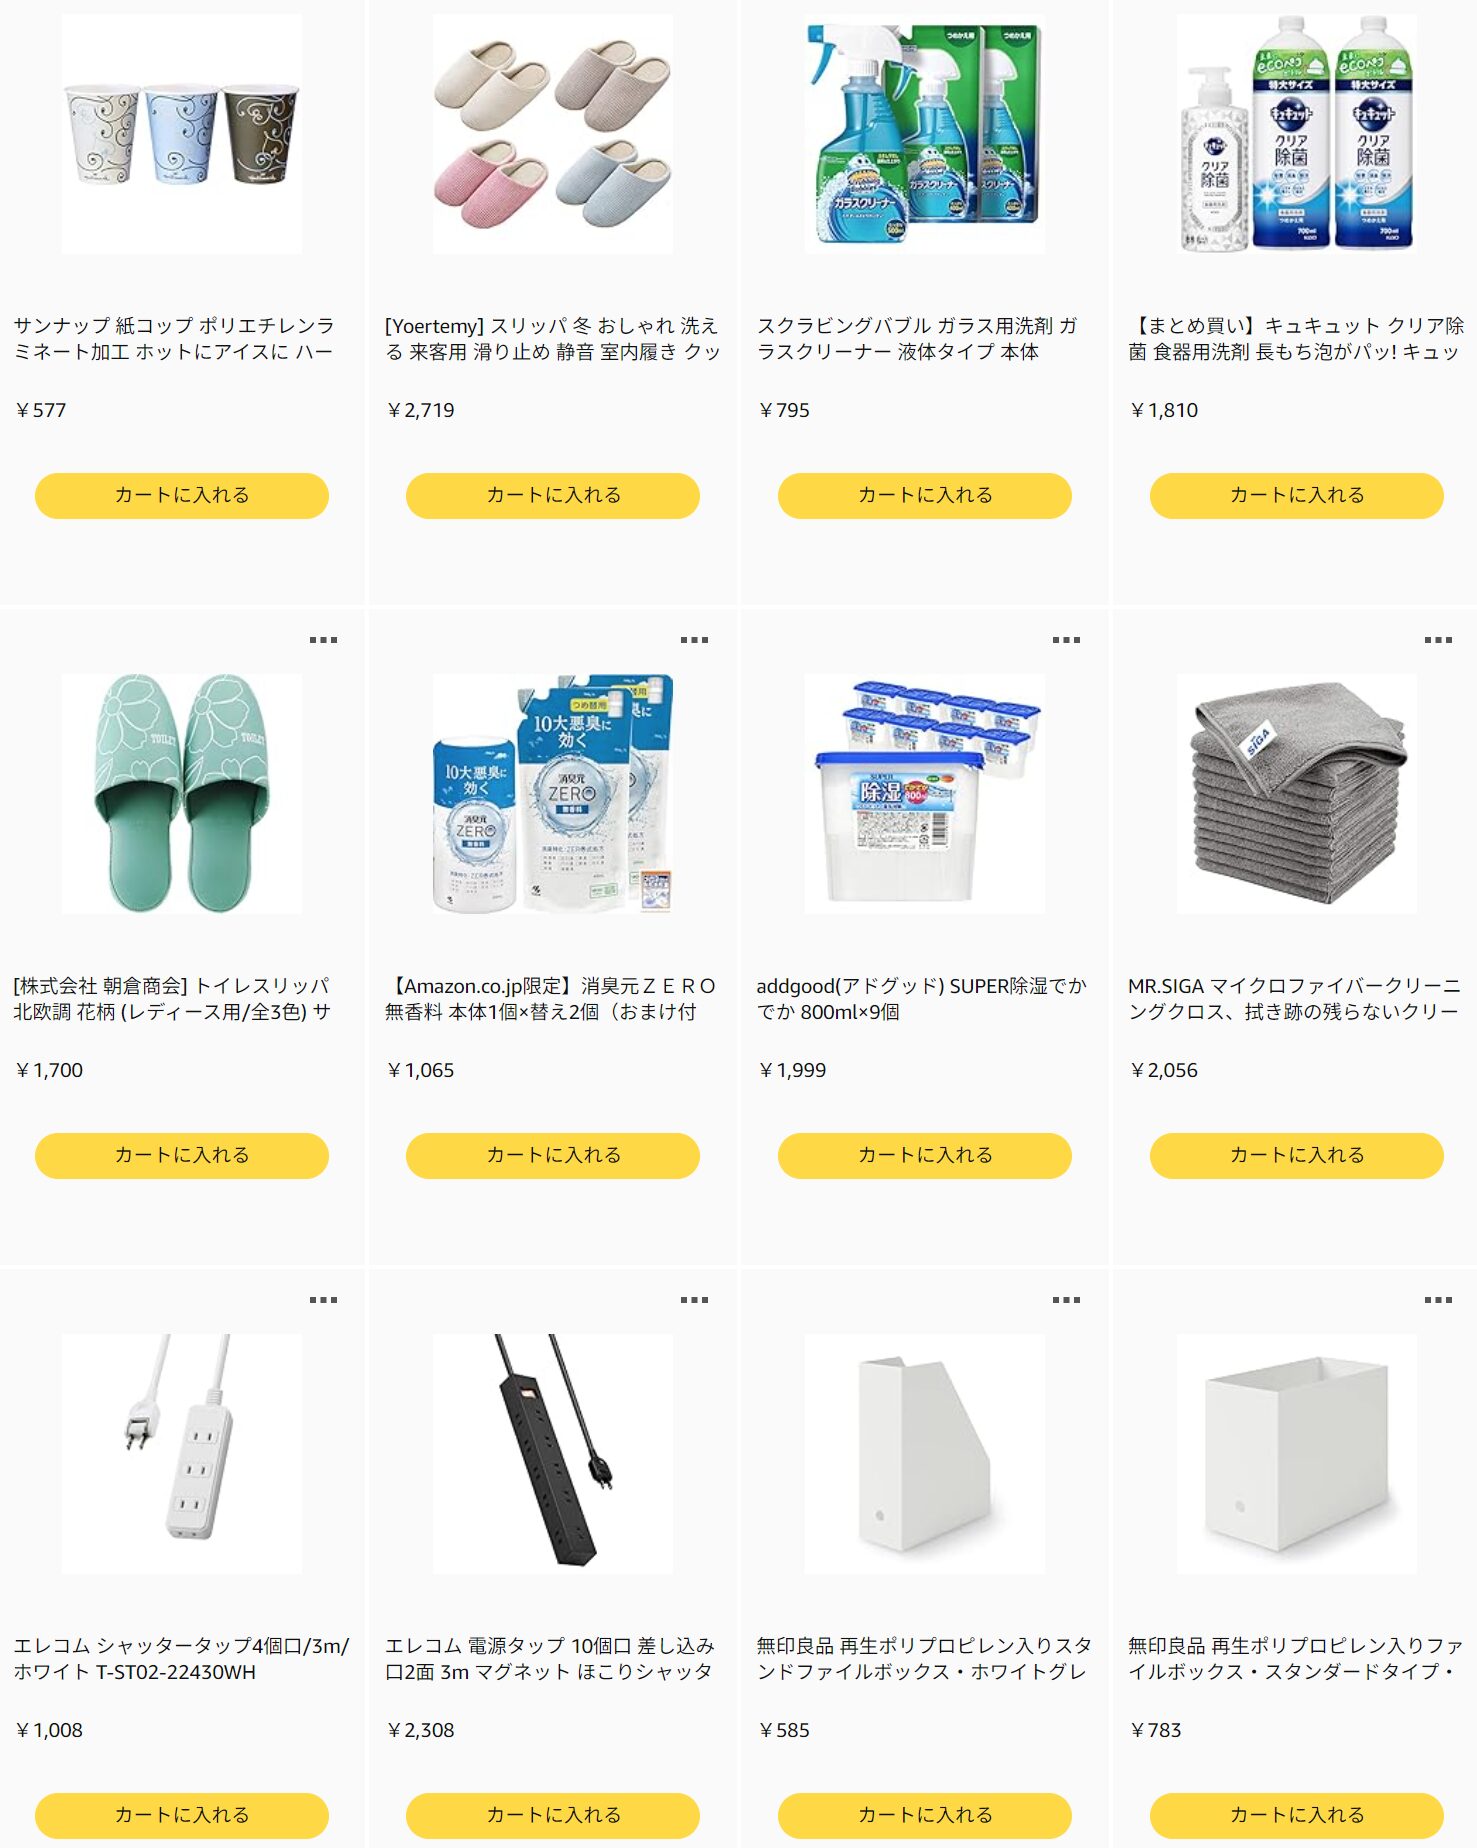
Task: Open three-dot menu for MR.SIGA microfiber cloths
Action: (x=1438, y=640)
